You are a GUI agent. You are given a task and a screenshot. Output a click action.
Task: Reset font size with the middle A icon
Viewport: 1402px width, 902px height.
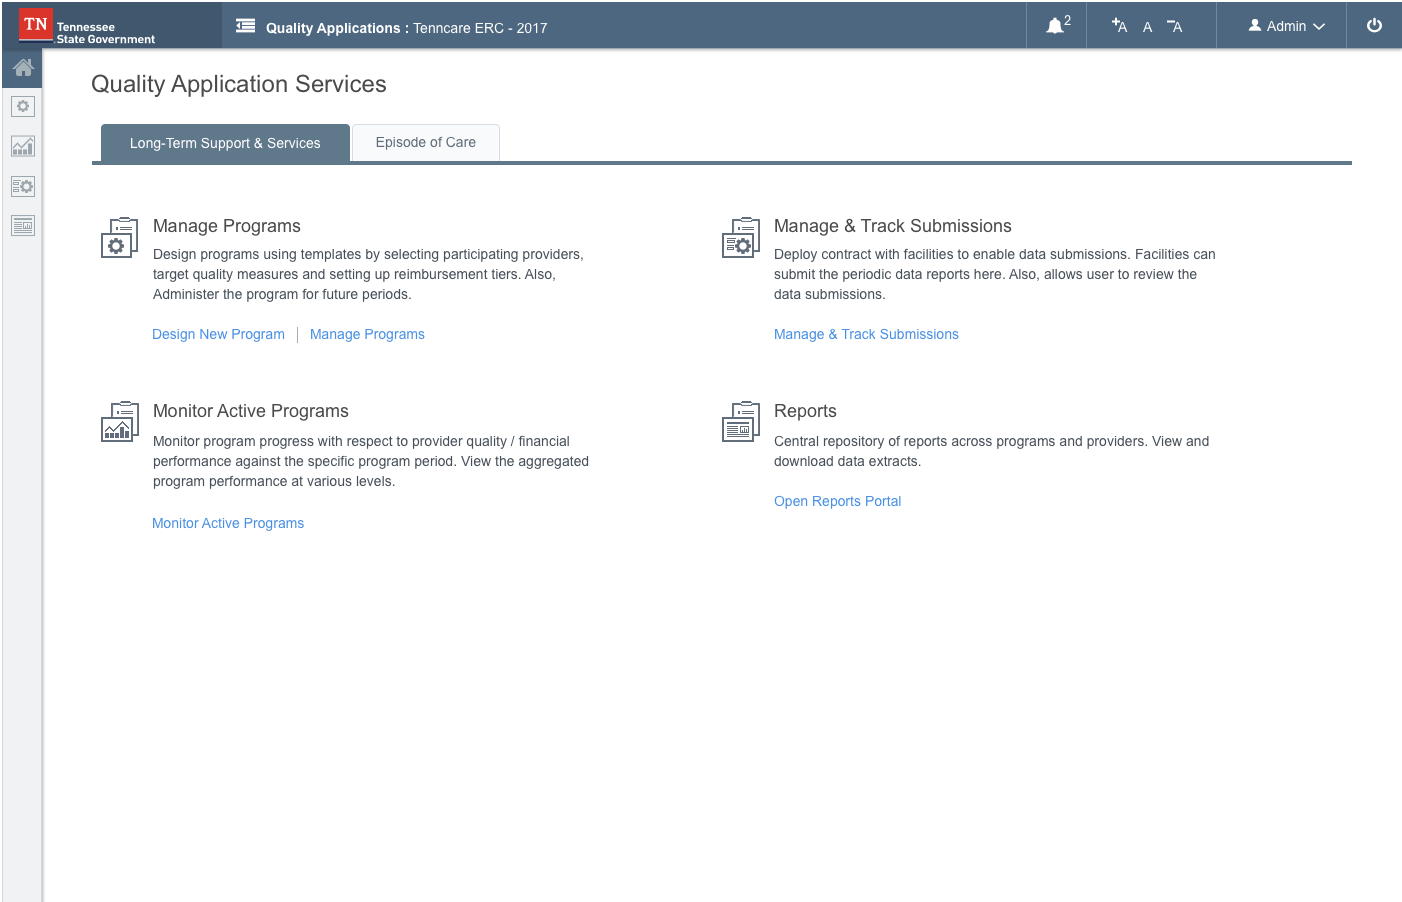[1147, 27]
